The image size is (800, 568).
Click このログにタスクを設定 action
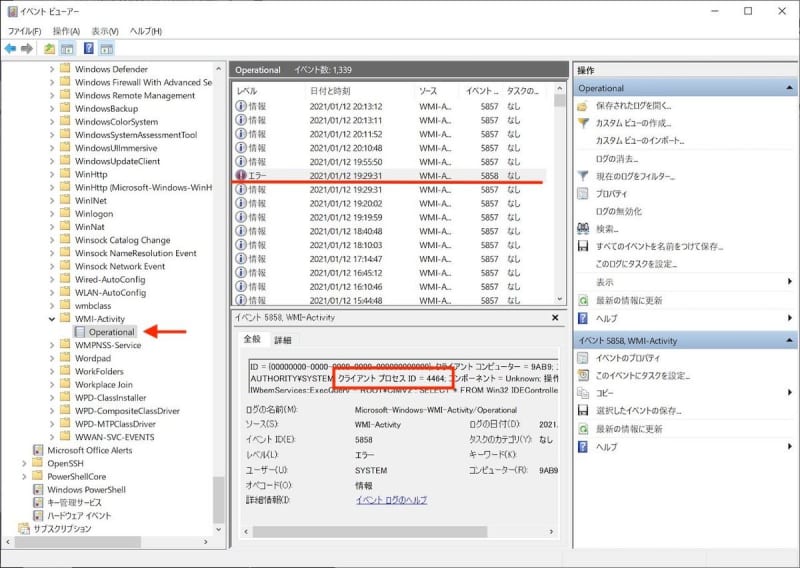(x=637, y=264)
